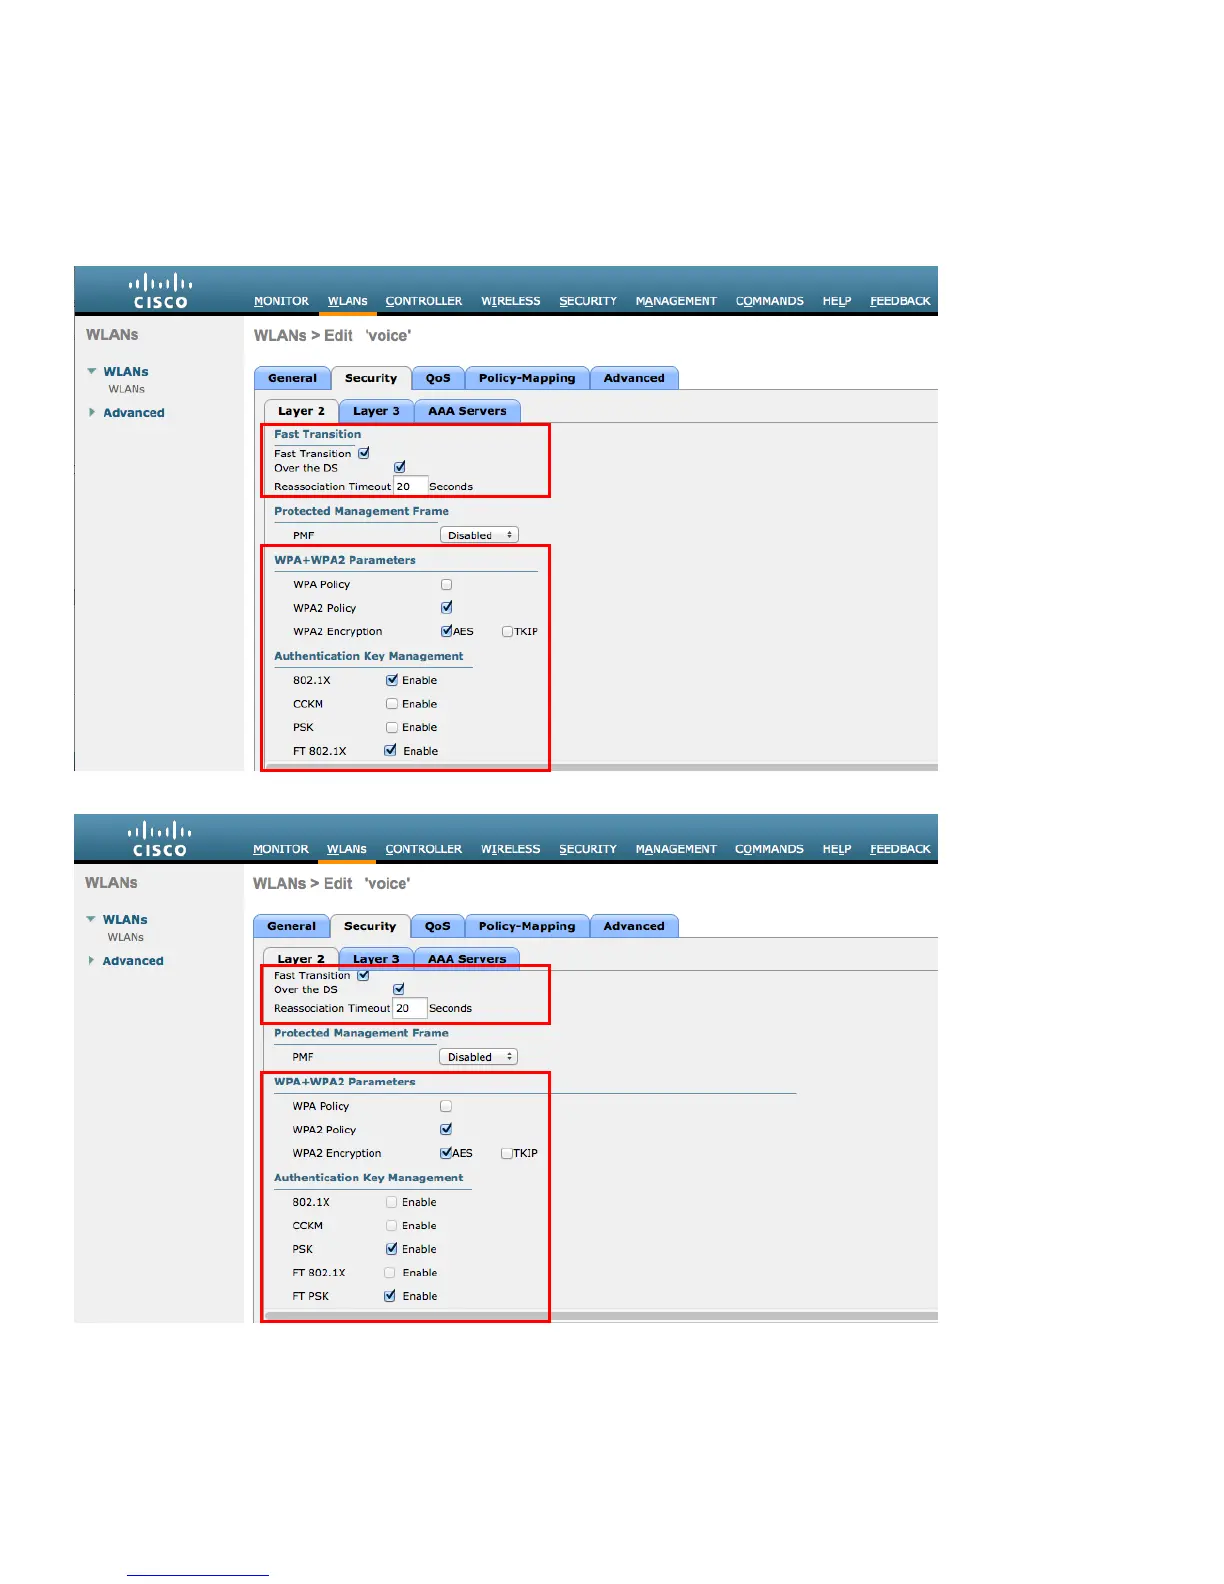The image size is (1224, 1584).
Task: Toggle Fast Transition checkbox in lower screenshot
Action: [x=363, y=975]
